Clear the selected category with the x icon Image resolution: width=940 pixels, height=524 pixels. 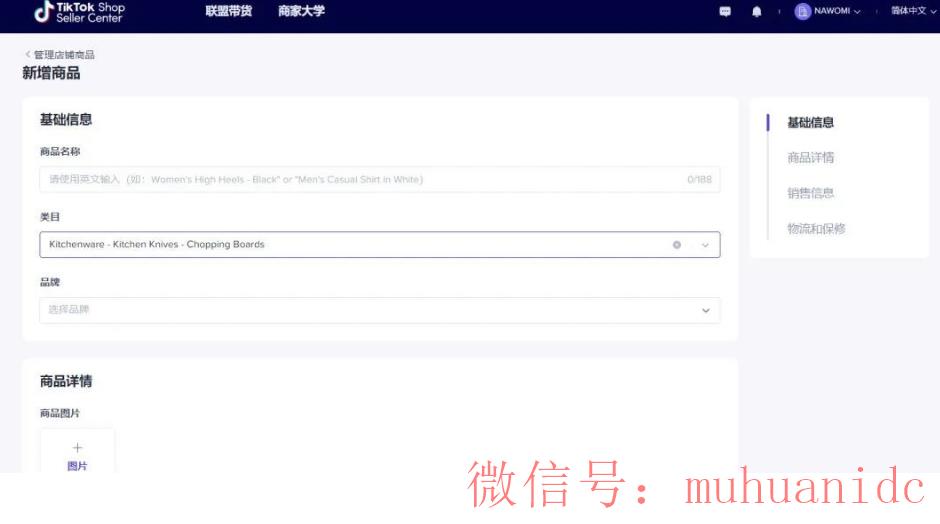pyautogui.click(x=677, y=245)
